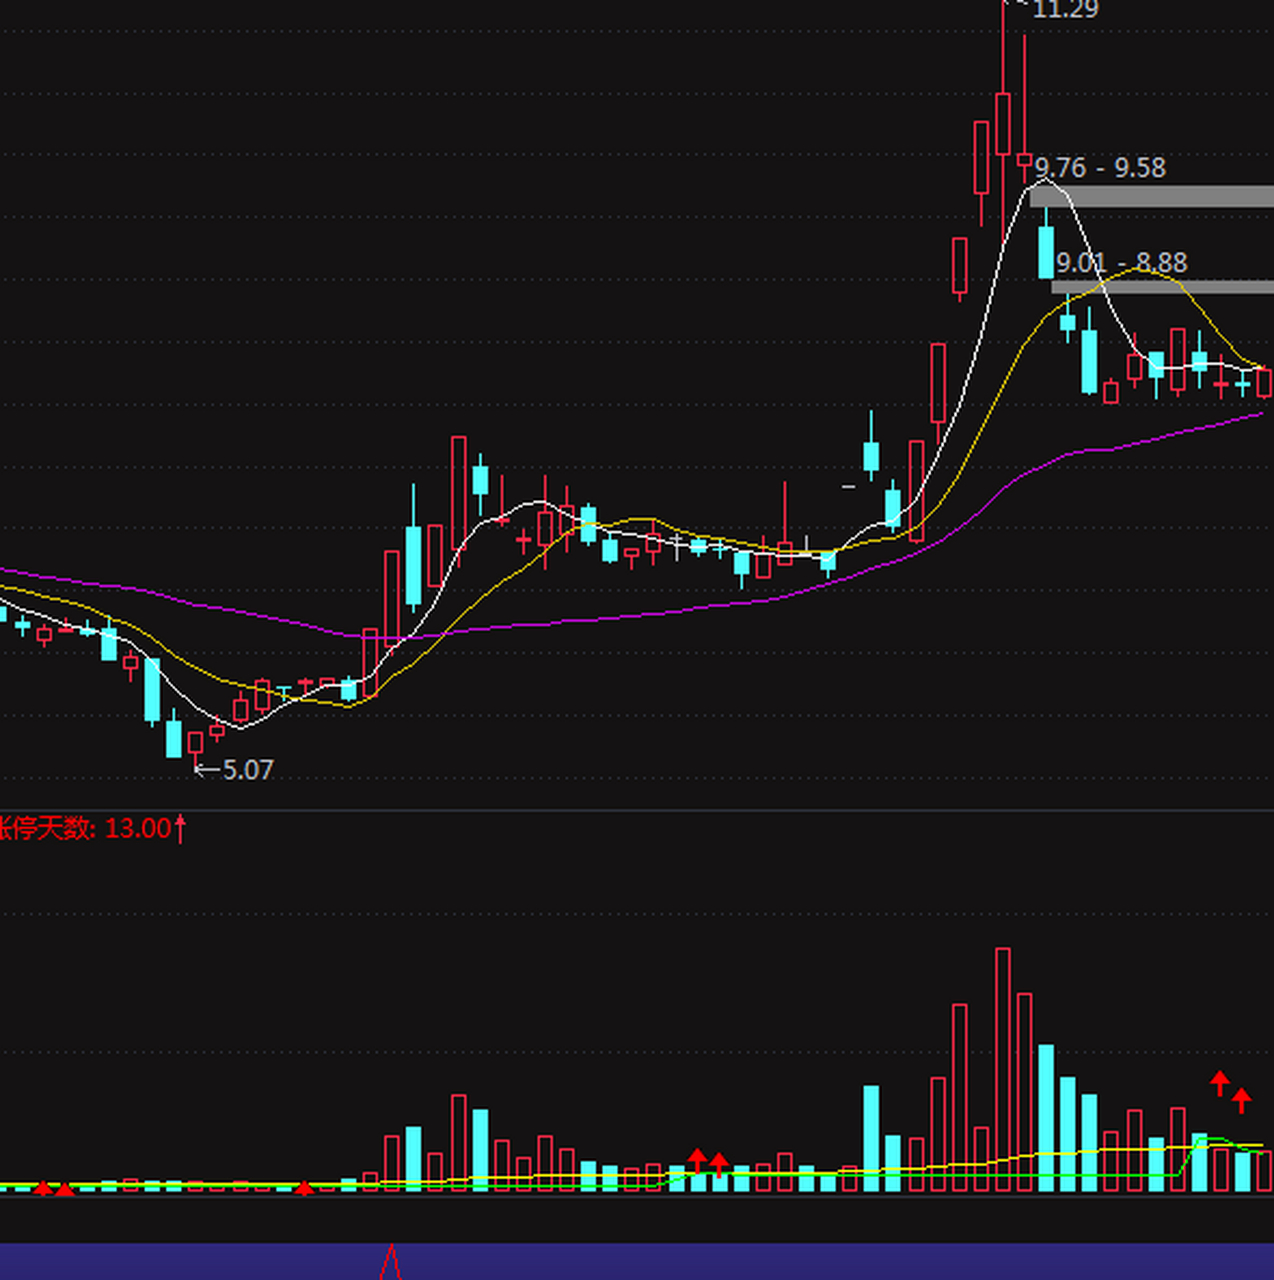Select the tallest red volume bar
The height and width of the screenshot is (1280, 1274).
click(x=1003, y=1068)
